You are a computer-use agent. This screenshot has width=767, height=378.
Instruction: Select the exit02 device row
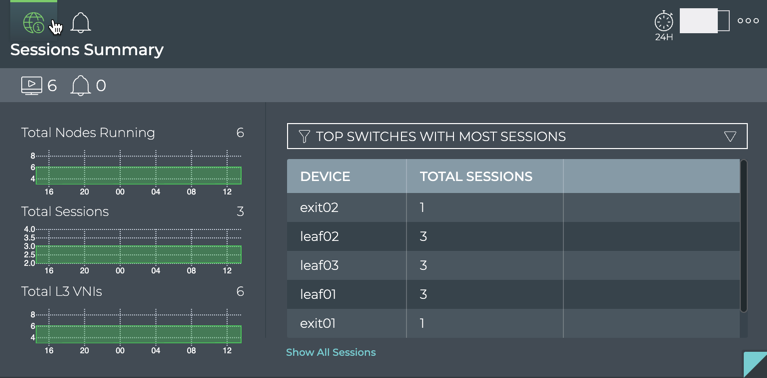tap(513, 207)
